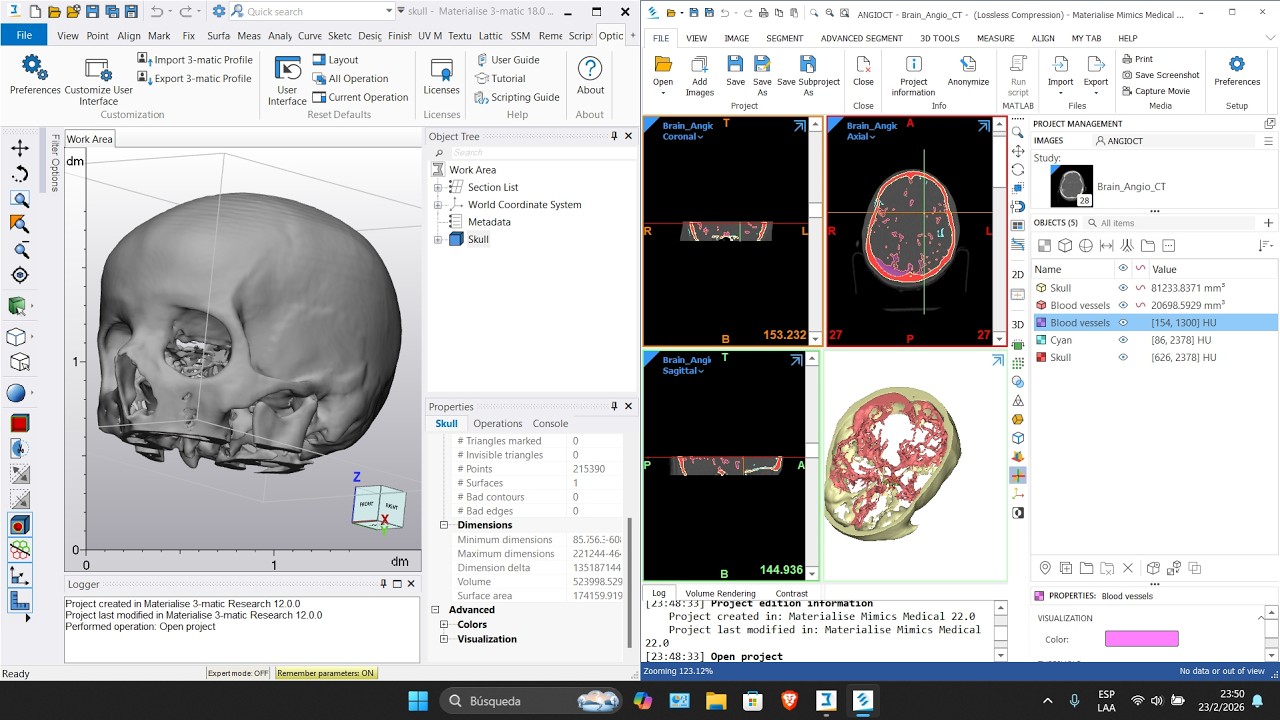Image resolution: width=1280 pixels, height=720 pixels.
Task: Open the Fix ribbon tab in 3-matic
Action: pos(188,35)
